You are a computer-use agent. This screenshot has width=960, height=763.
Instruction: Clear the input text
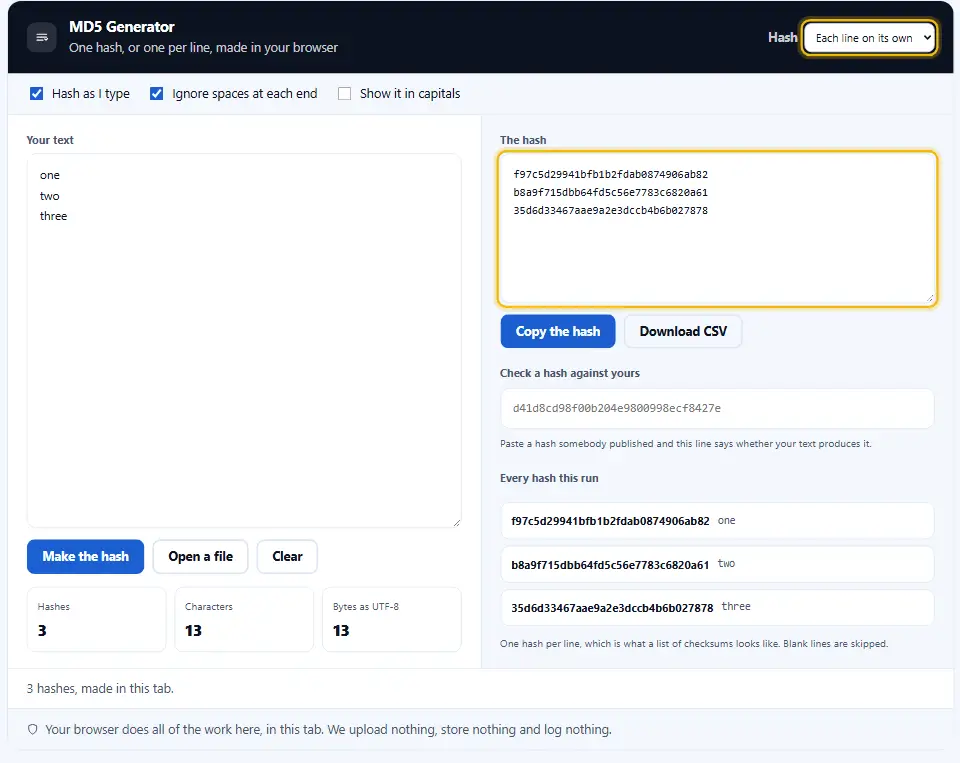[x=287, y=557]
